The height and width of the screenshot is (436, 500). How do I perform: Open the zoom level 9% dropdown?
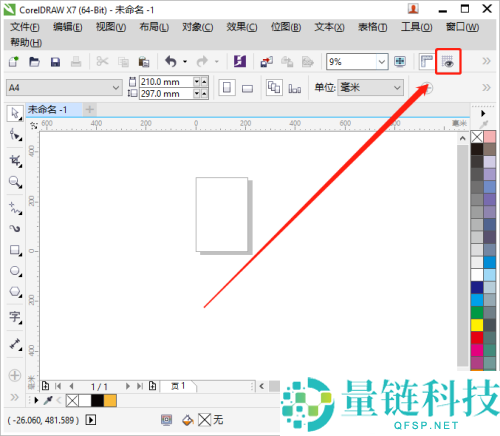click(x=382, y=62)
